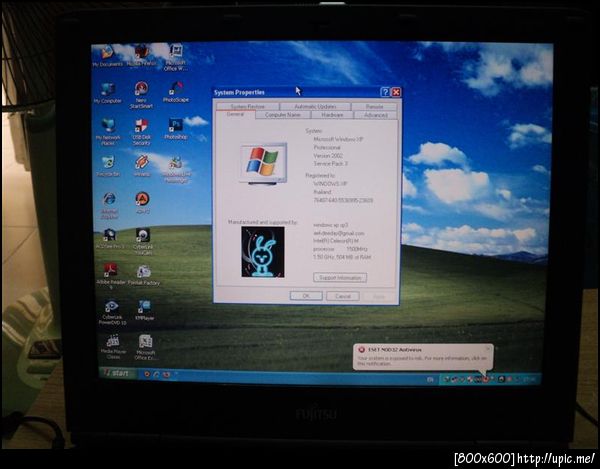Screen dimensions: 600x469
Task: Click the System Properties help button
Action: [x=385, y=92]
